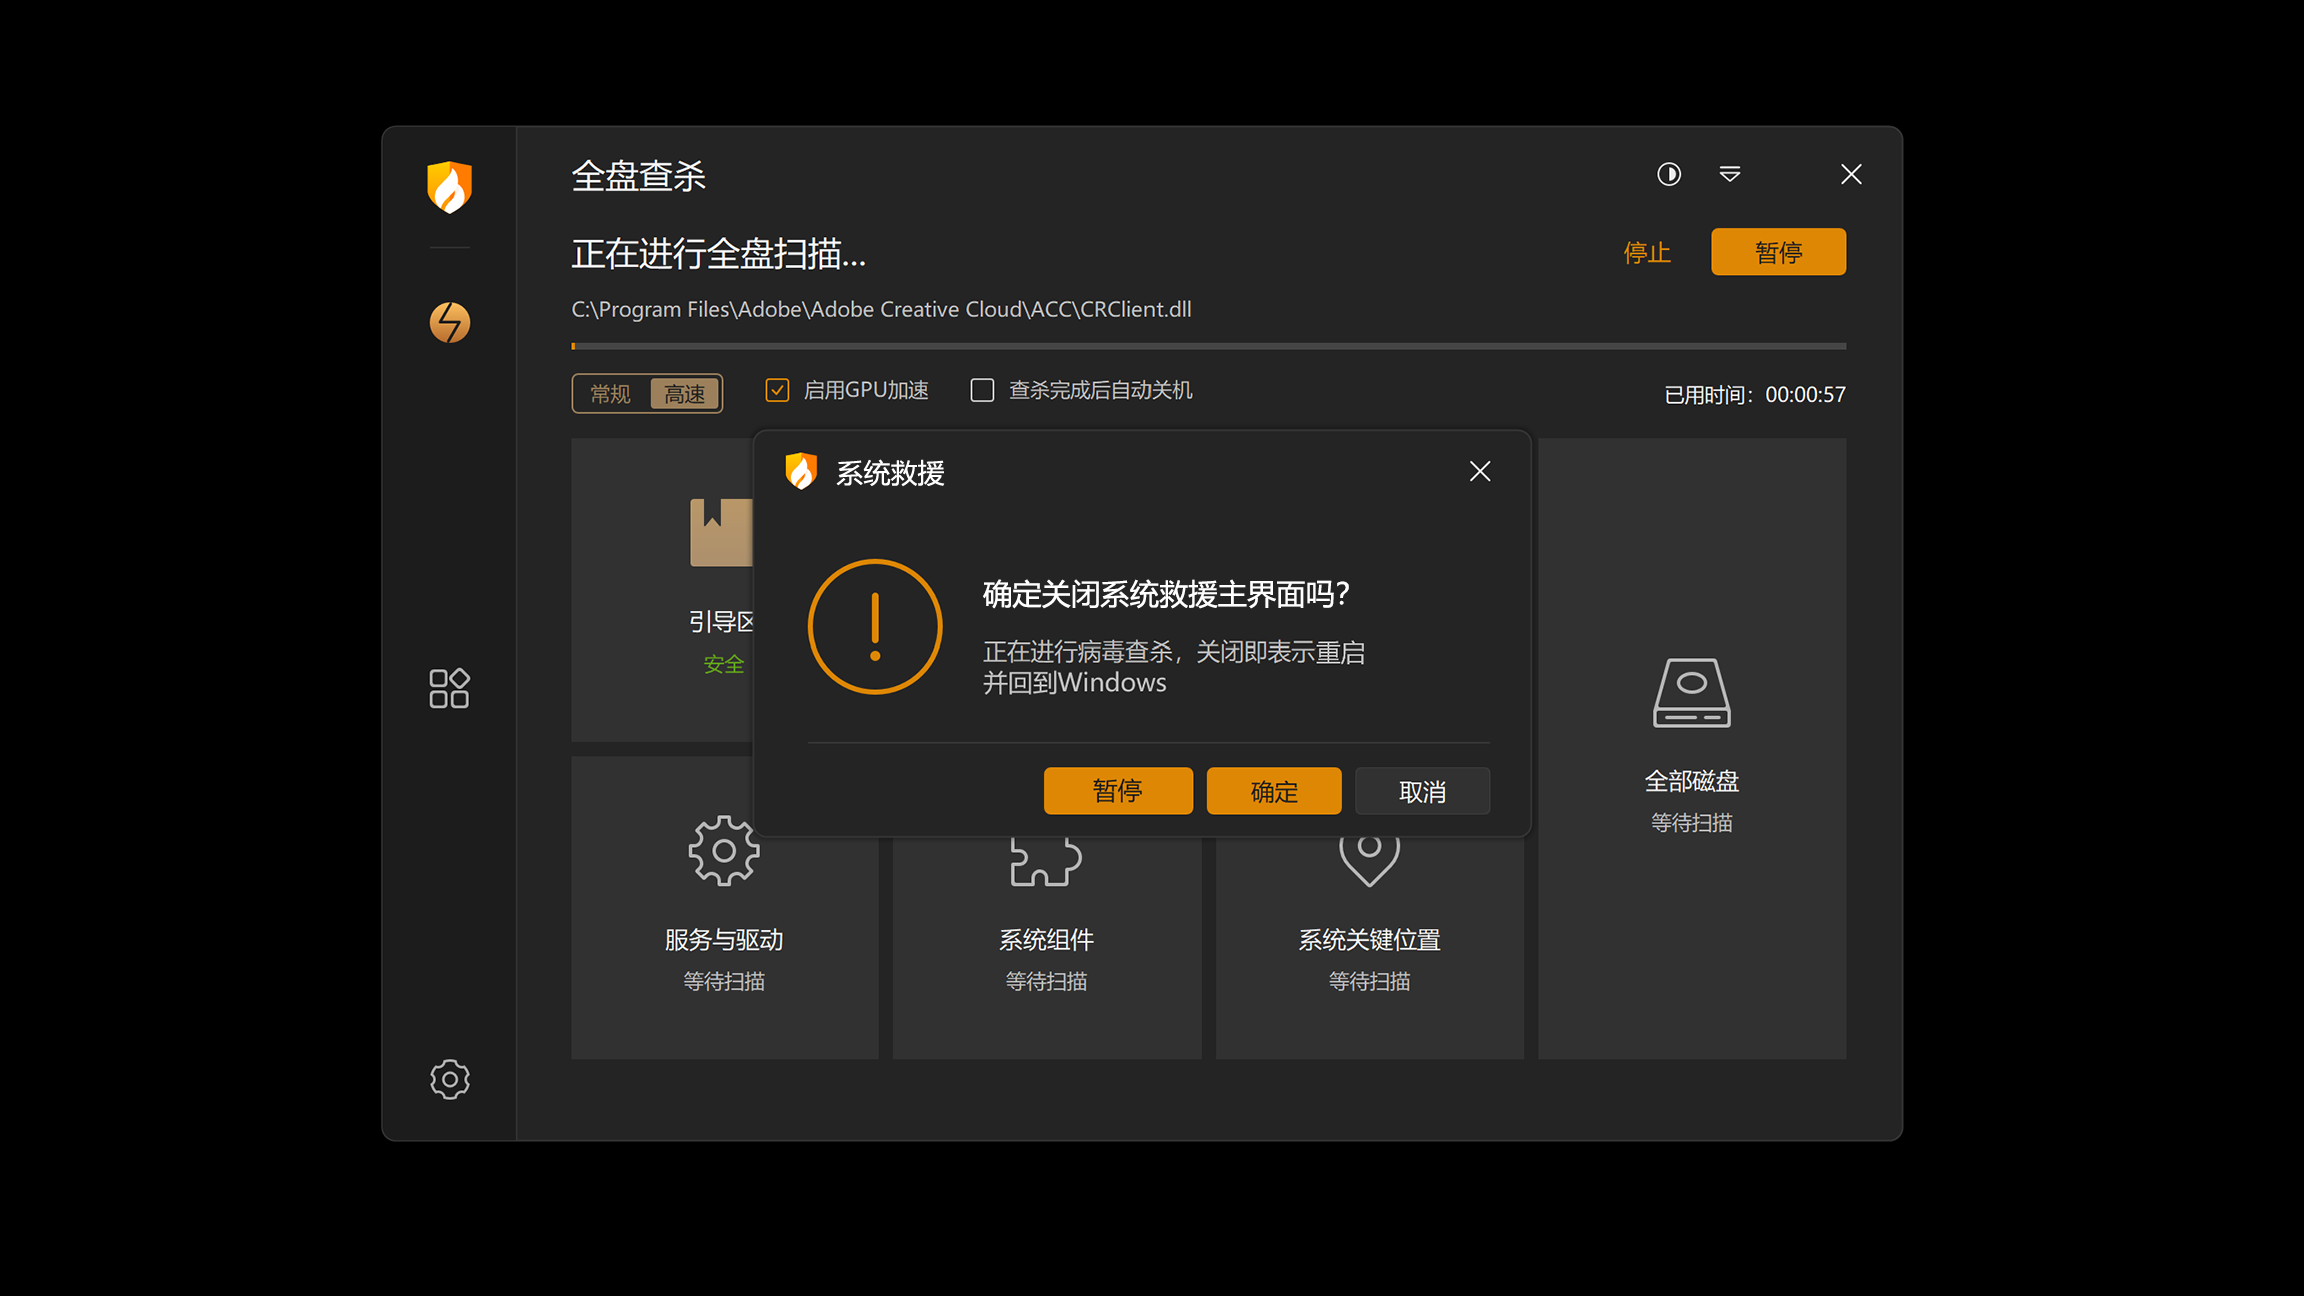Open the lightning bolt scan section
2304x1296 pixels.
click(x=449, y=322)
